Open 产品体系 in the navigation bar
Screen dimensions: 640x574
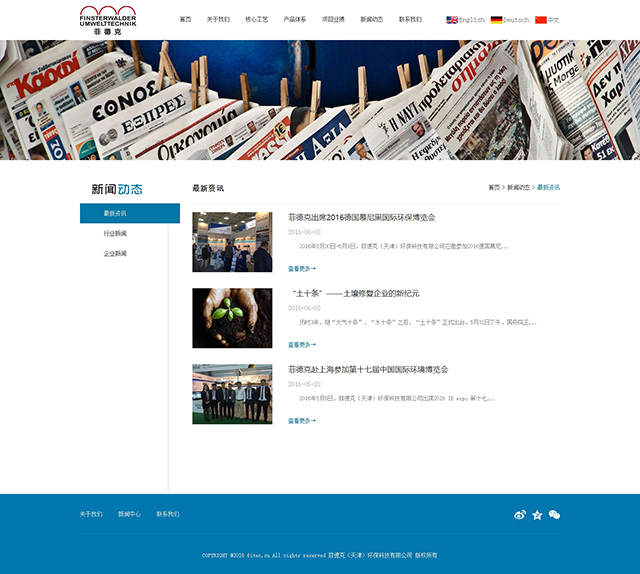(295, 20)
